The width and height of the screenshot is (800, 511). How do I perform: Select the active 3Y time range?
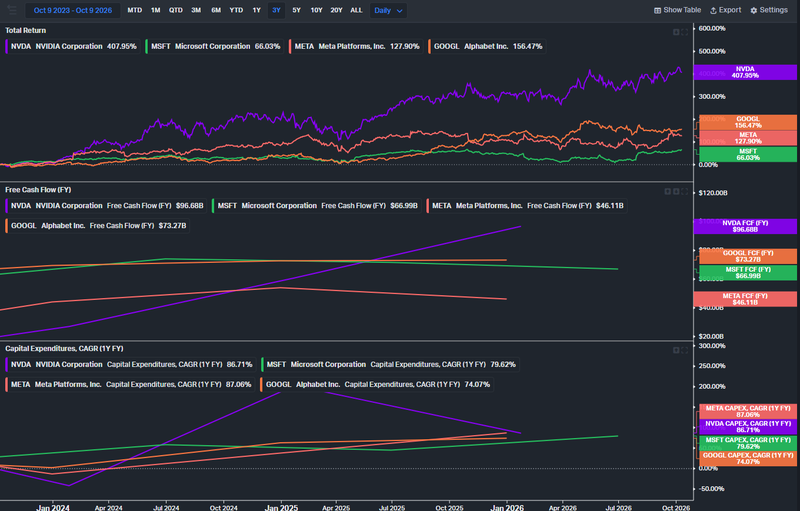[x=276, y=10]
